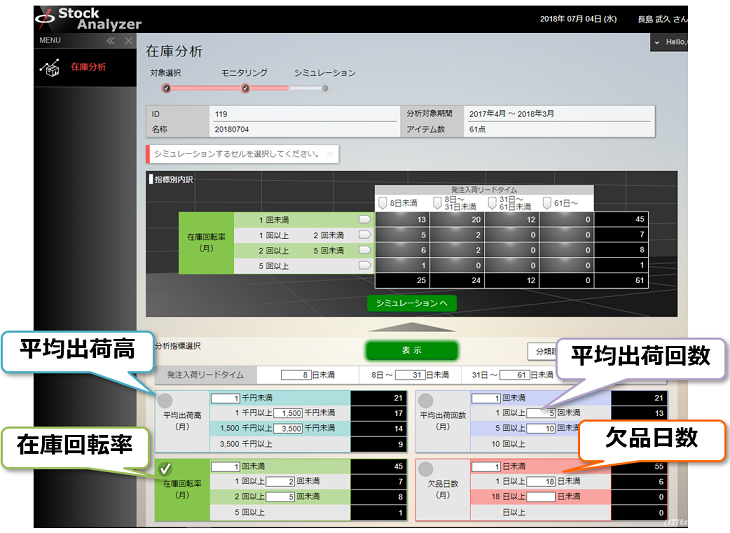Image resolution: width=730 pixels, height=533 pixels.
Task: Click the inventory box icon beside 在庫分析
Action: click(x=50, y=67)
